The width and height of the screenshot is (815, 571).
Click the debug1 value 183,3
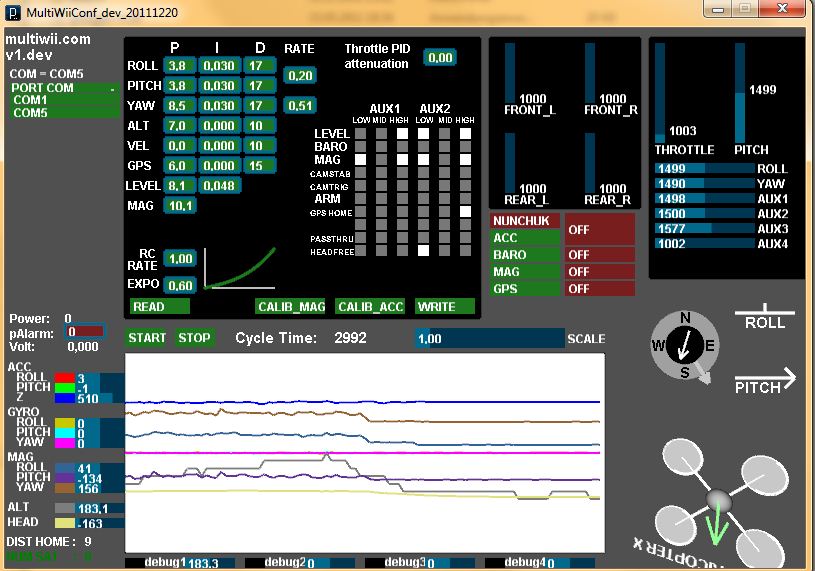tap(203, 563)
